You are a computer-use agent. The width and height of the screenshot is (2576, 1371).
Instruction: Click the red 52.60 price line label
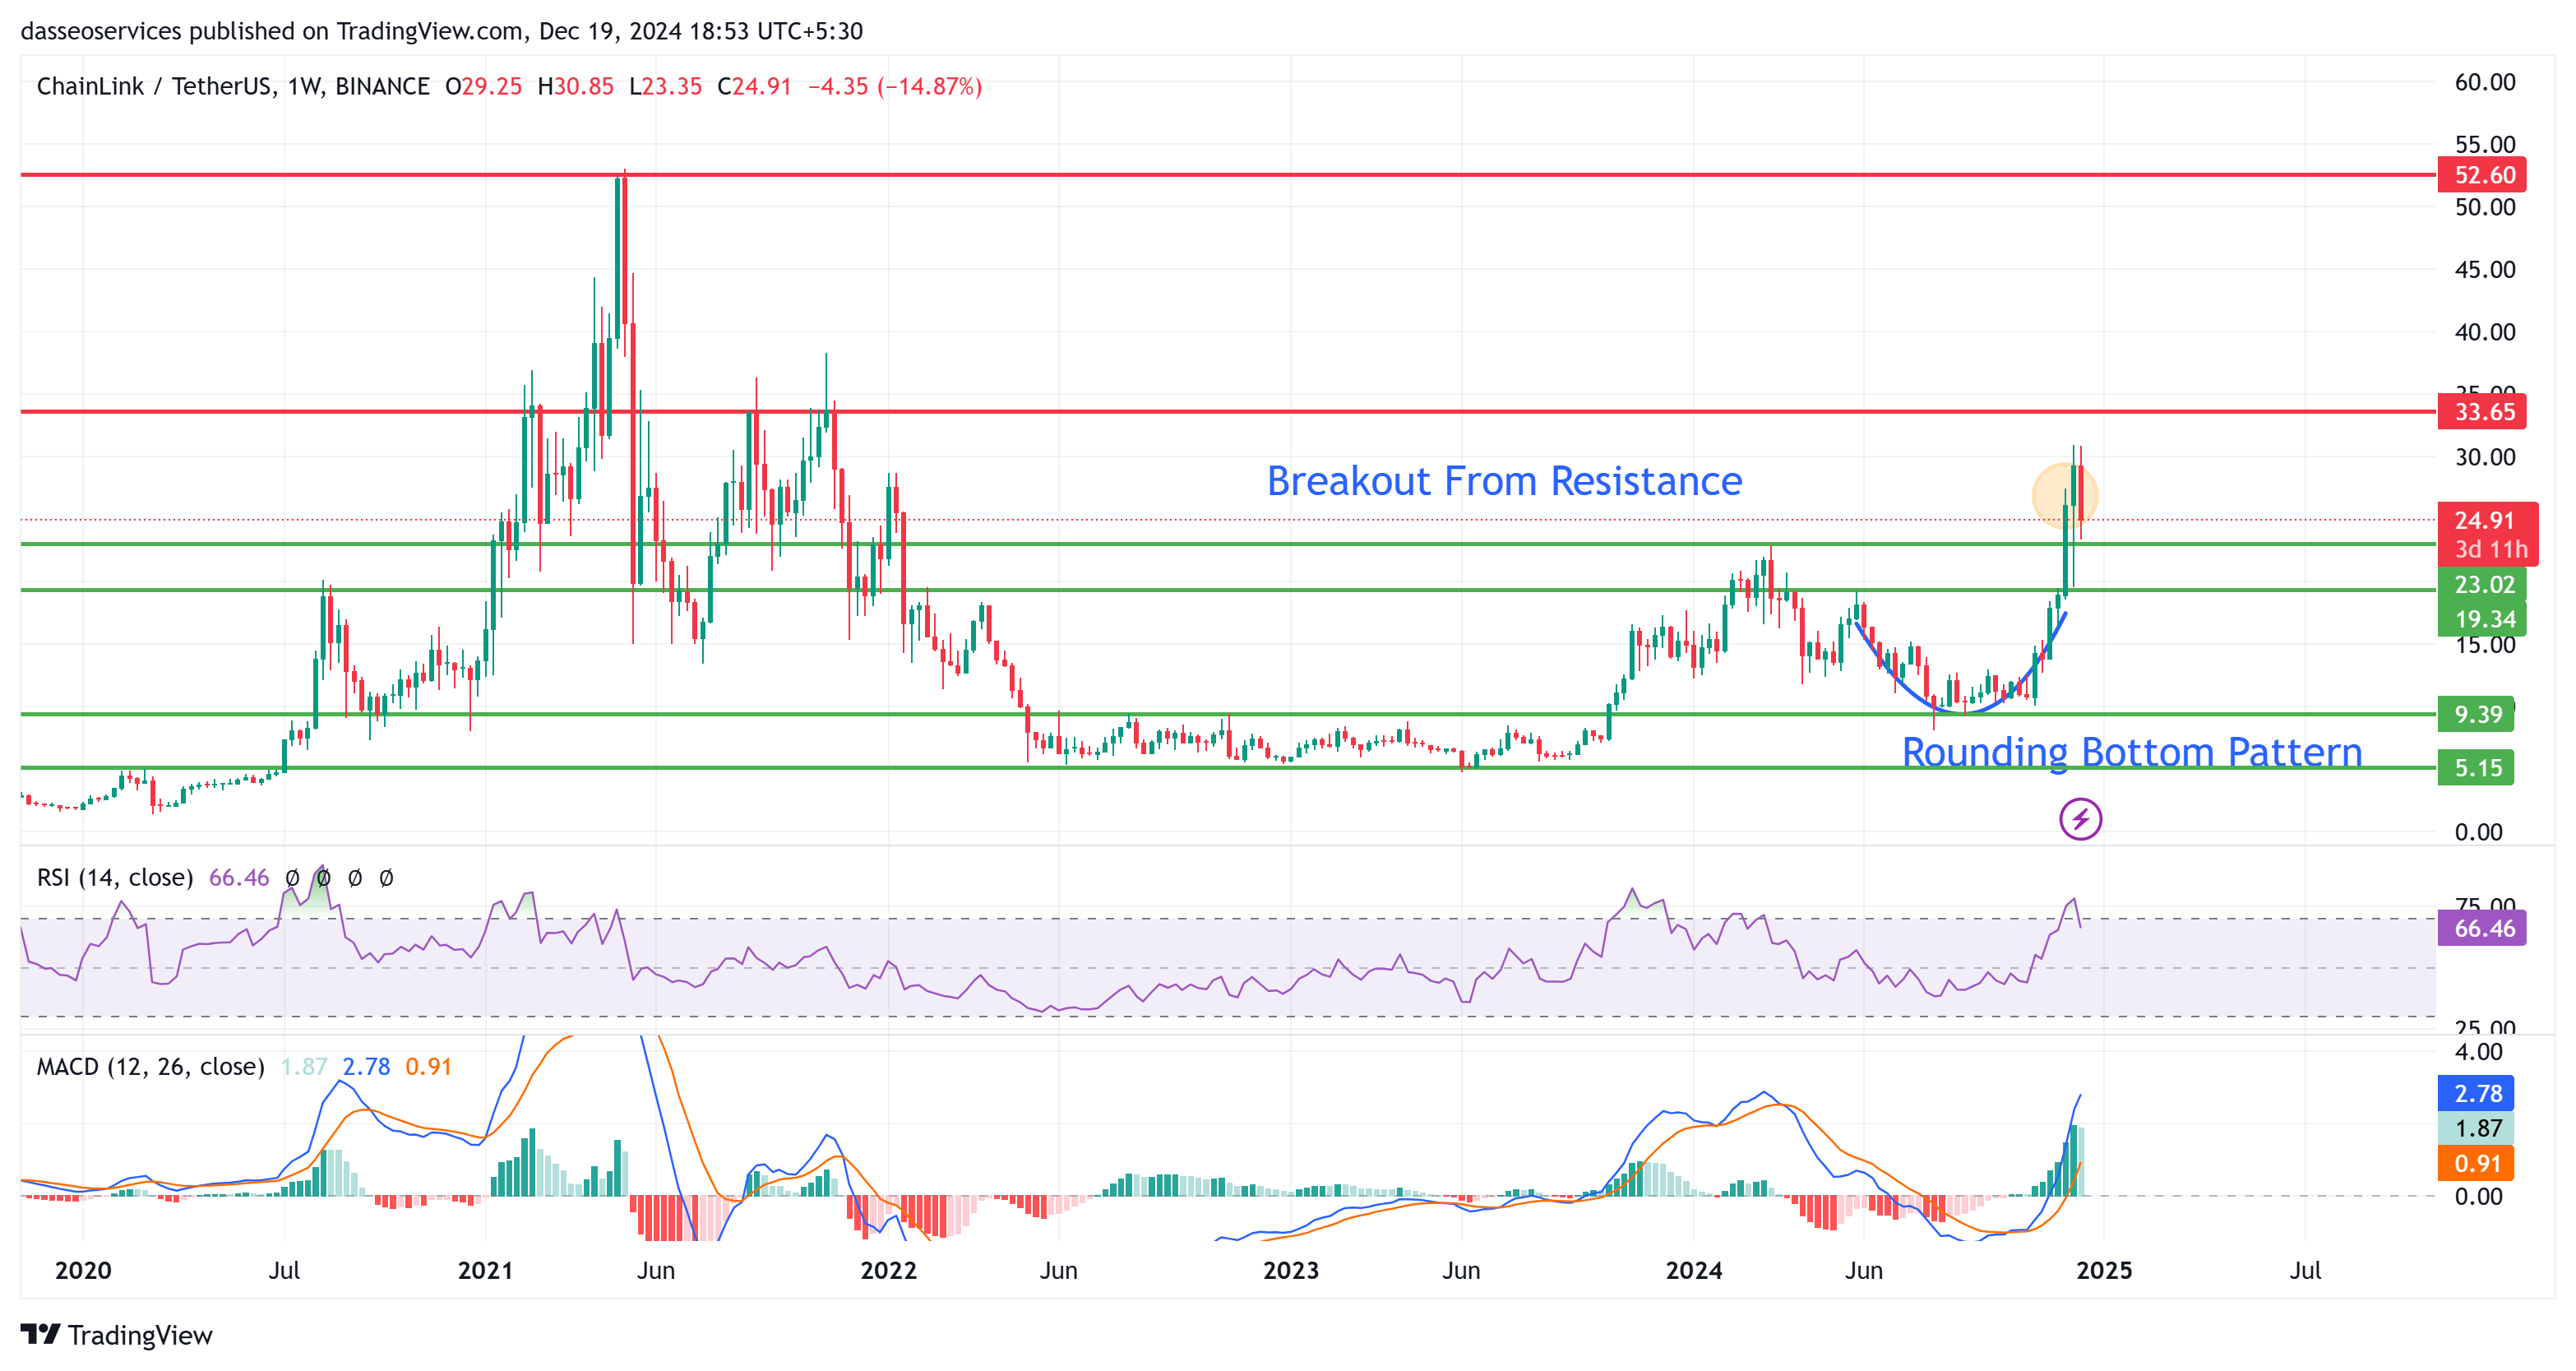pos(2483,175)
